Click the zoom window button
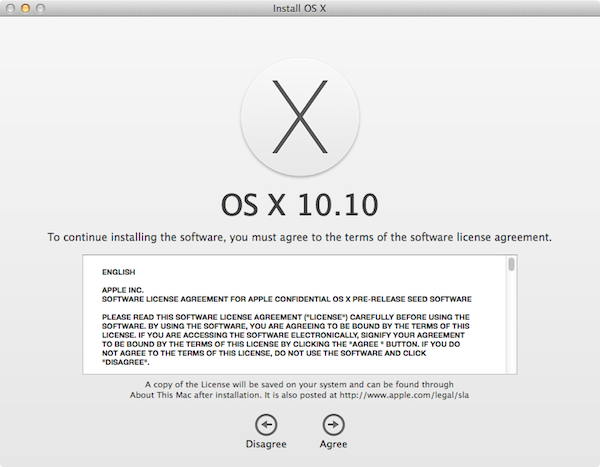600x467 pixels. tap(40, 8)
